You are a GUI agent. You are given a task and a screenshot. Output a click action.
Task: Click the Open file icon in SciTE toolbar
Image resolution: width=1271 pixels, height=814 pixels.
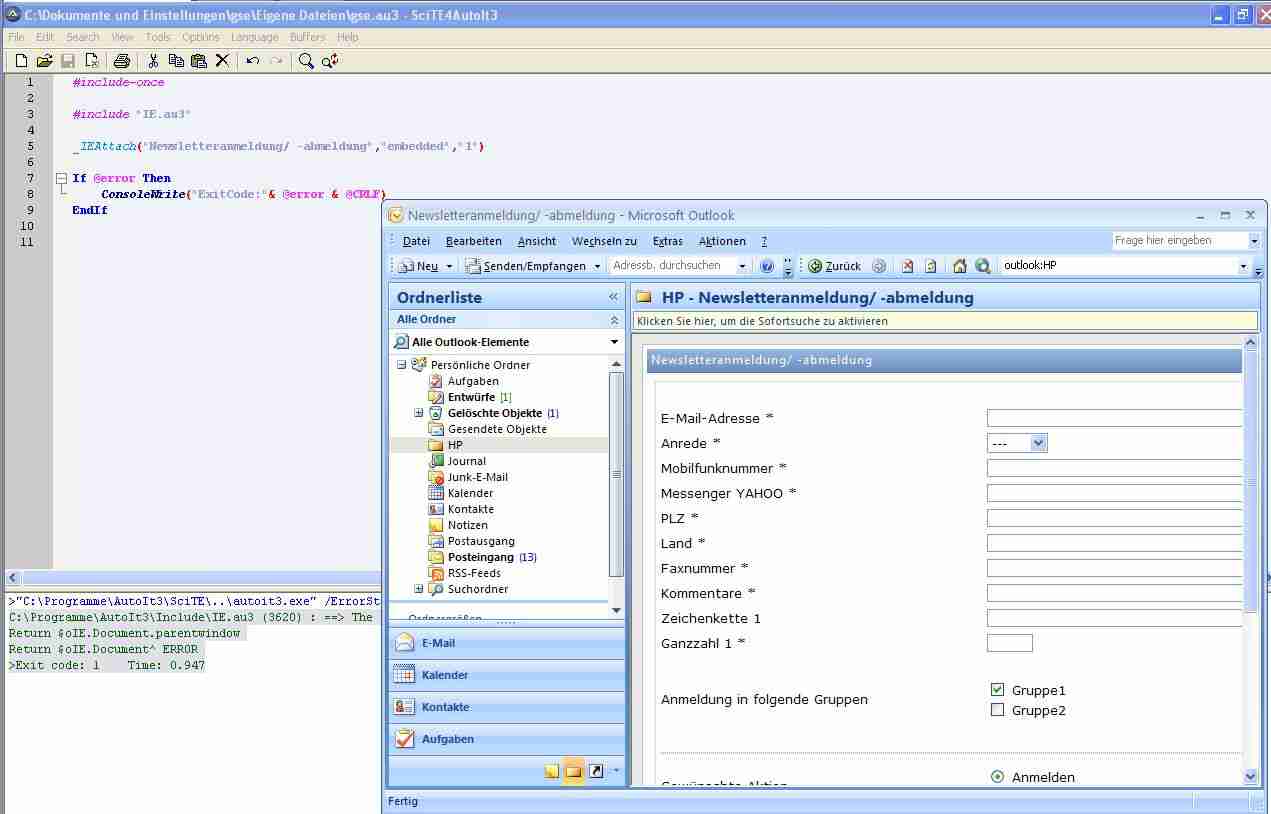[x=44, y=61]
